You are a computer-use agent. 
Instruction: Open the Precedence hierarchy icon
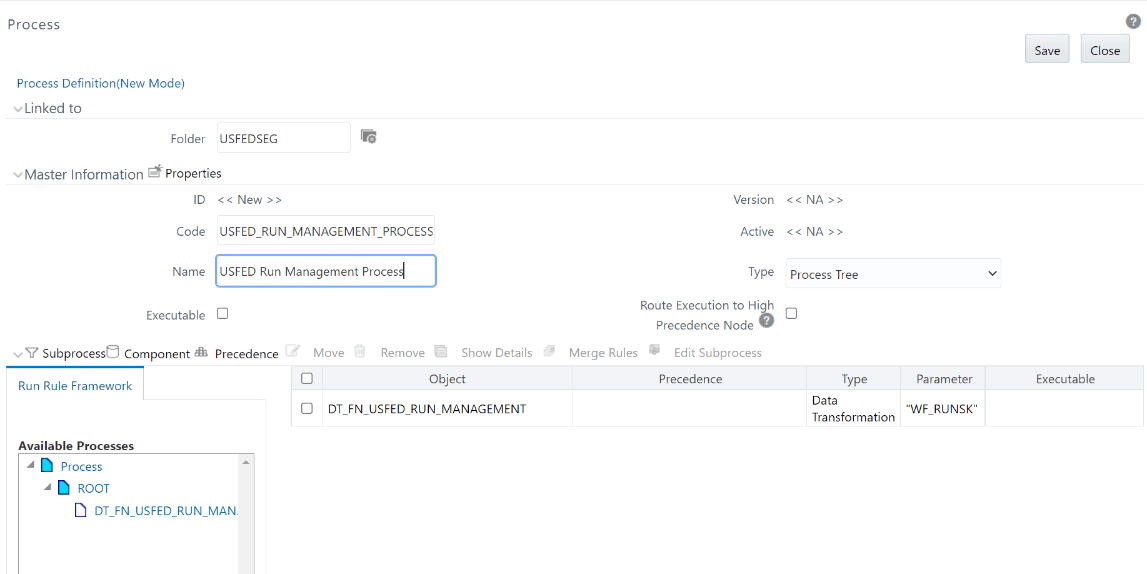coord(202,352)
